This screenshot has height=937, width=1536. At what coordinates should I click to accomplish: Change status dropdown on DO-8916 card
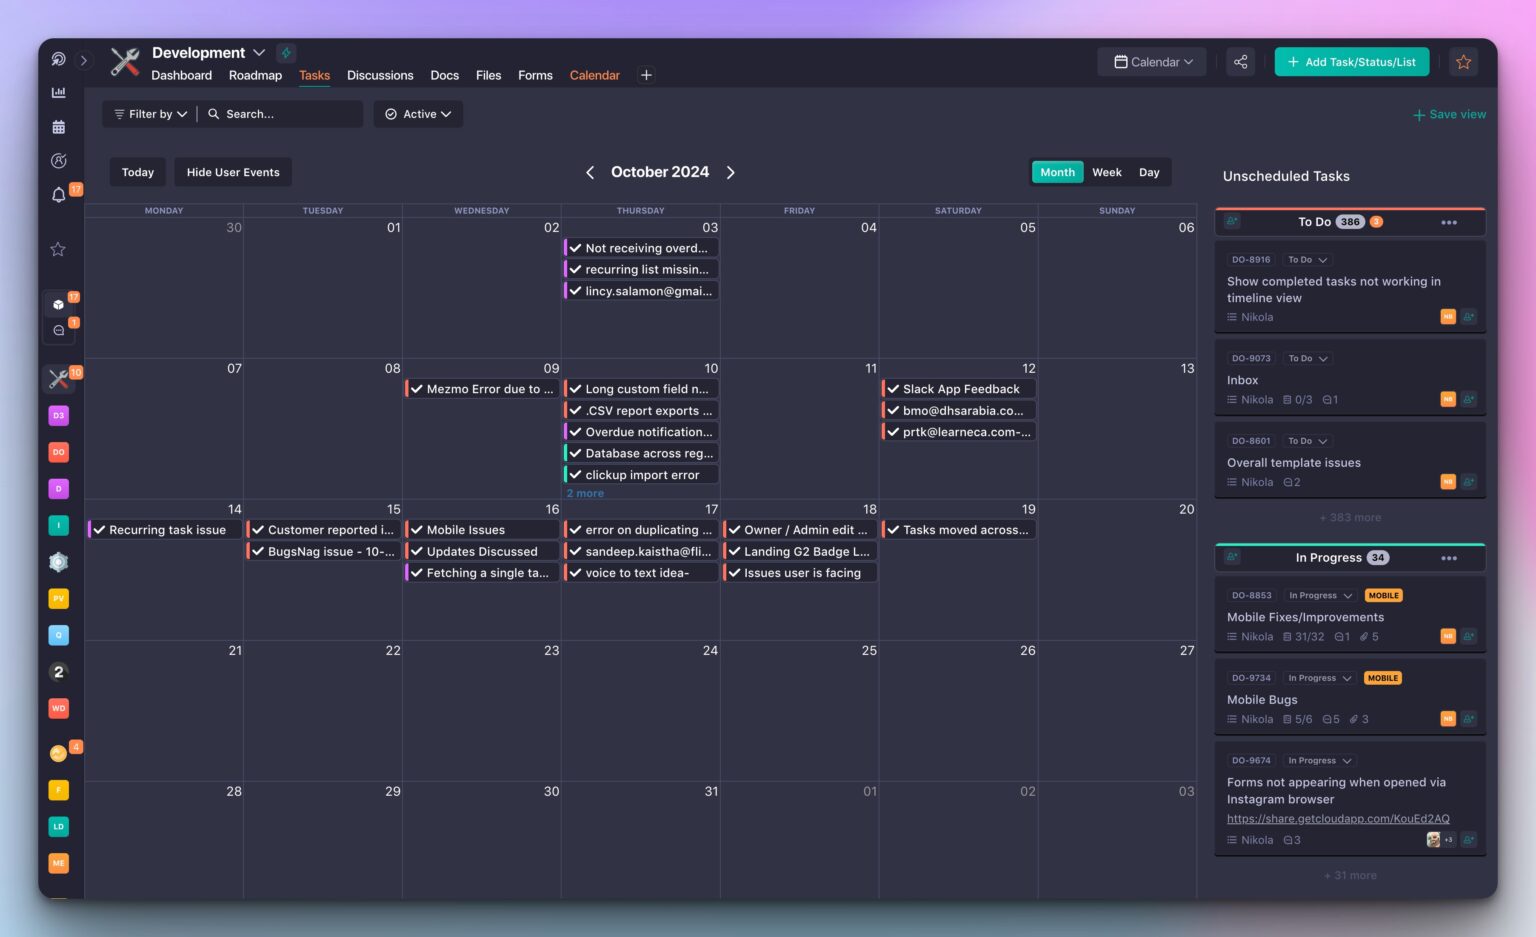(1308, 260)
